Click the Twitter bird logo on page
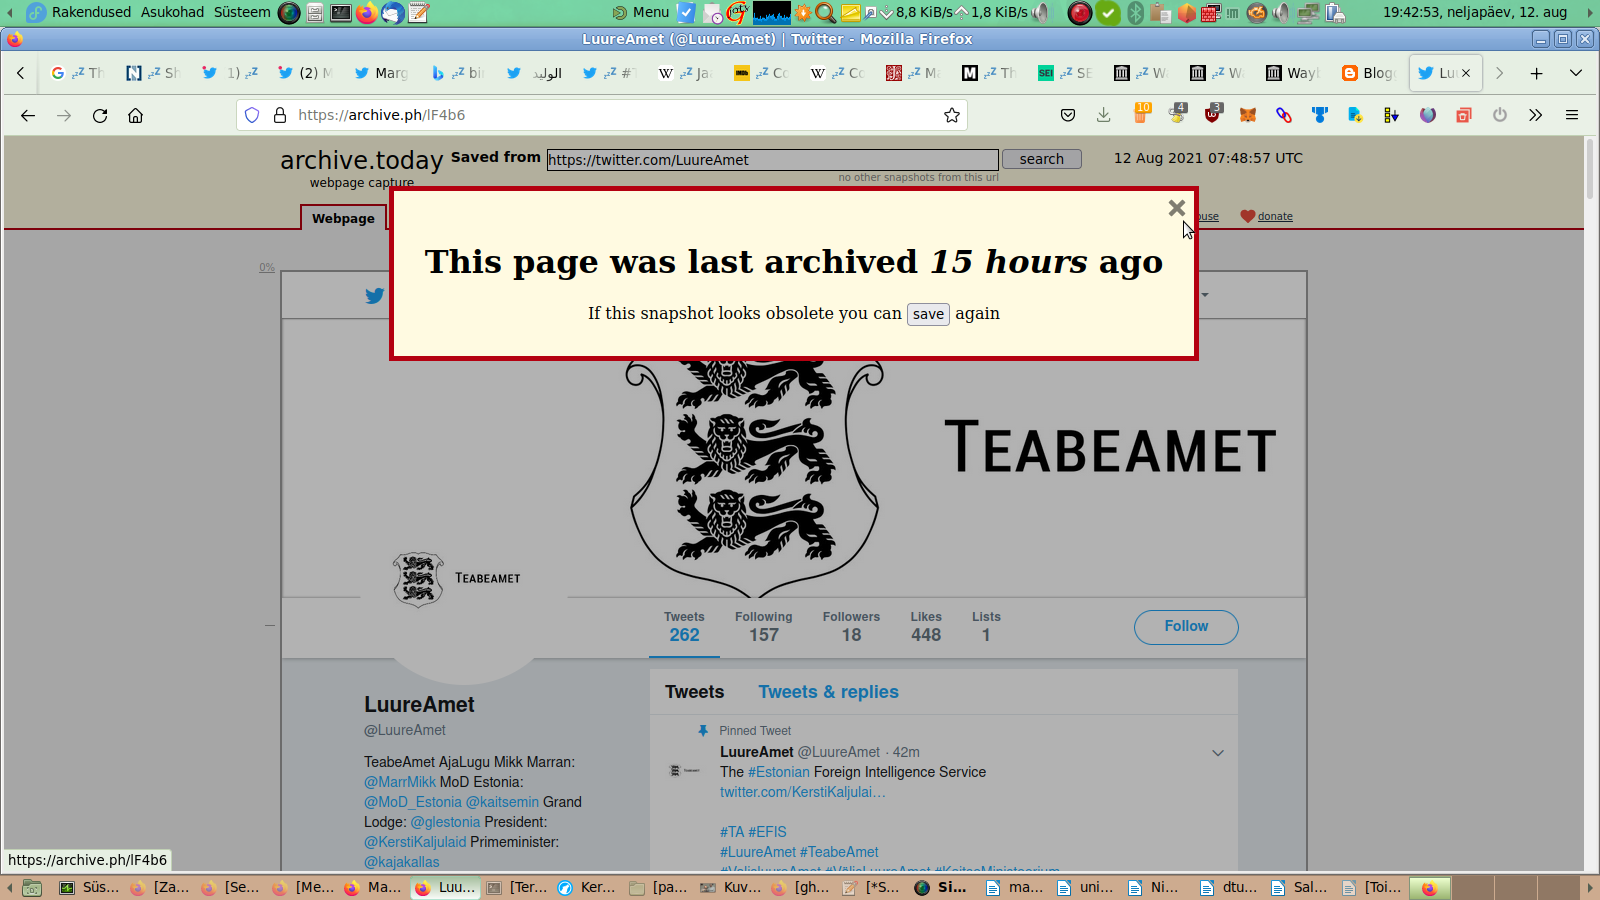 374,296
